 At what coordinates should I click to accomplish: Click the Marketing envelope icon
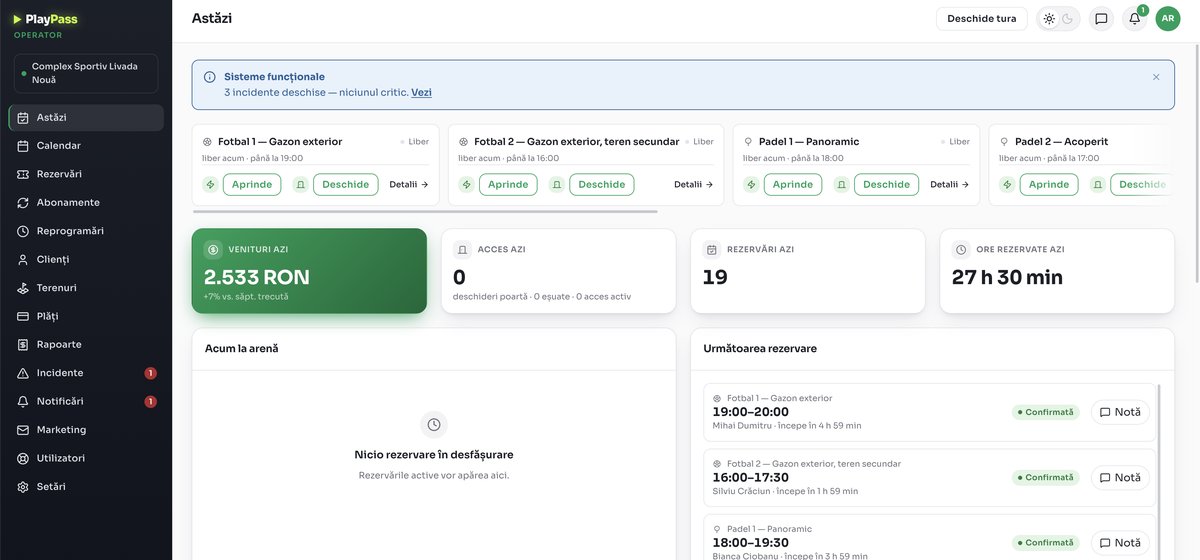click(x=23, y=430)
